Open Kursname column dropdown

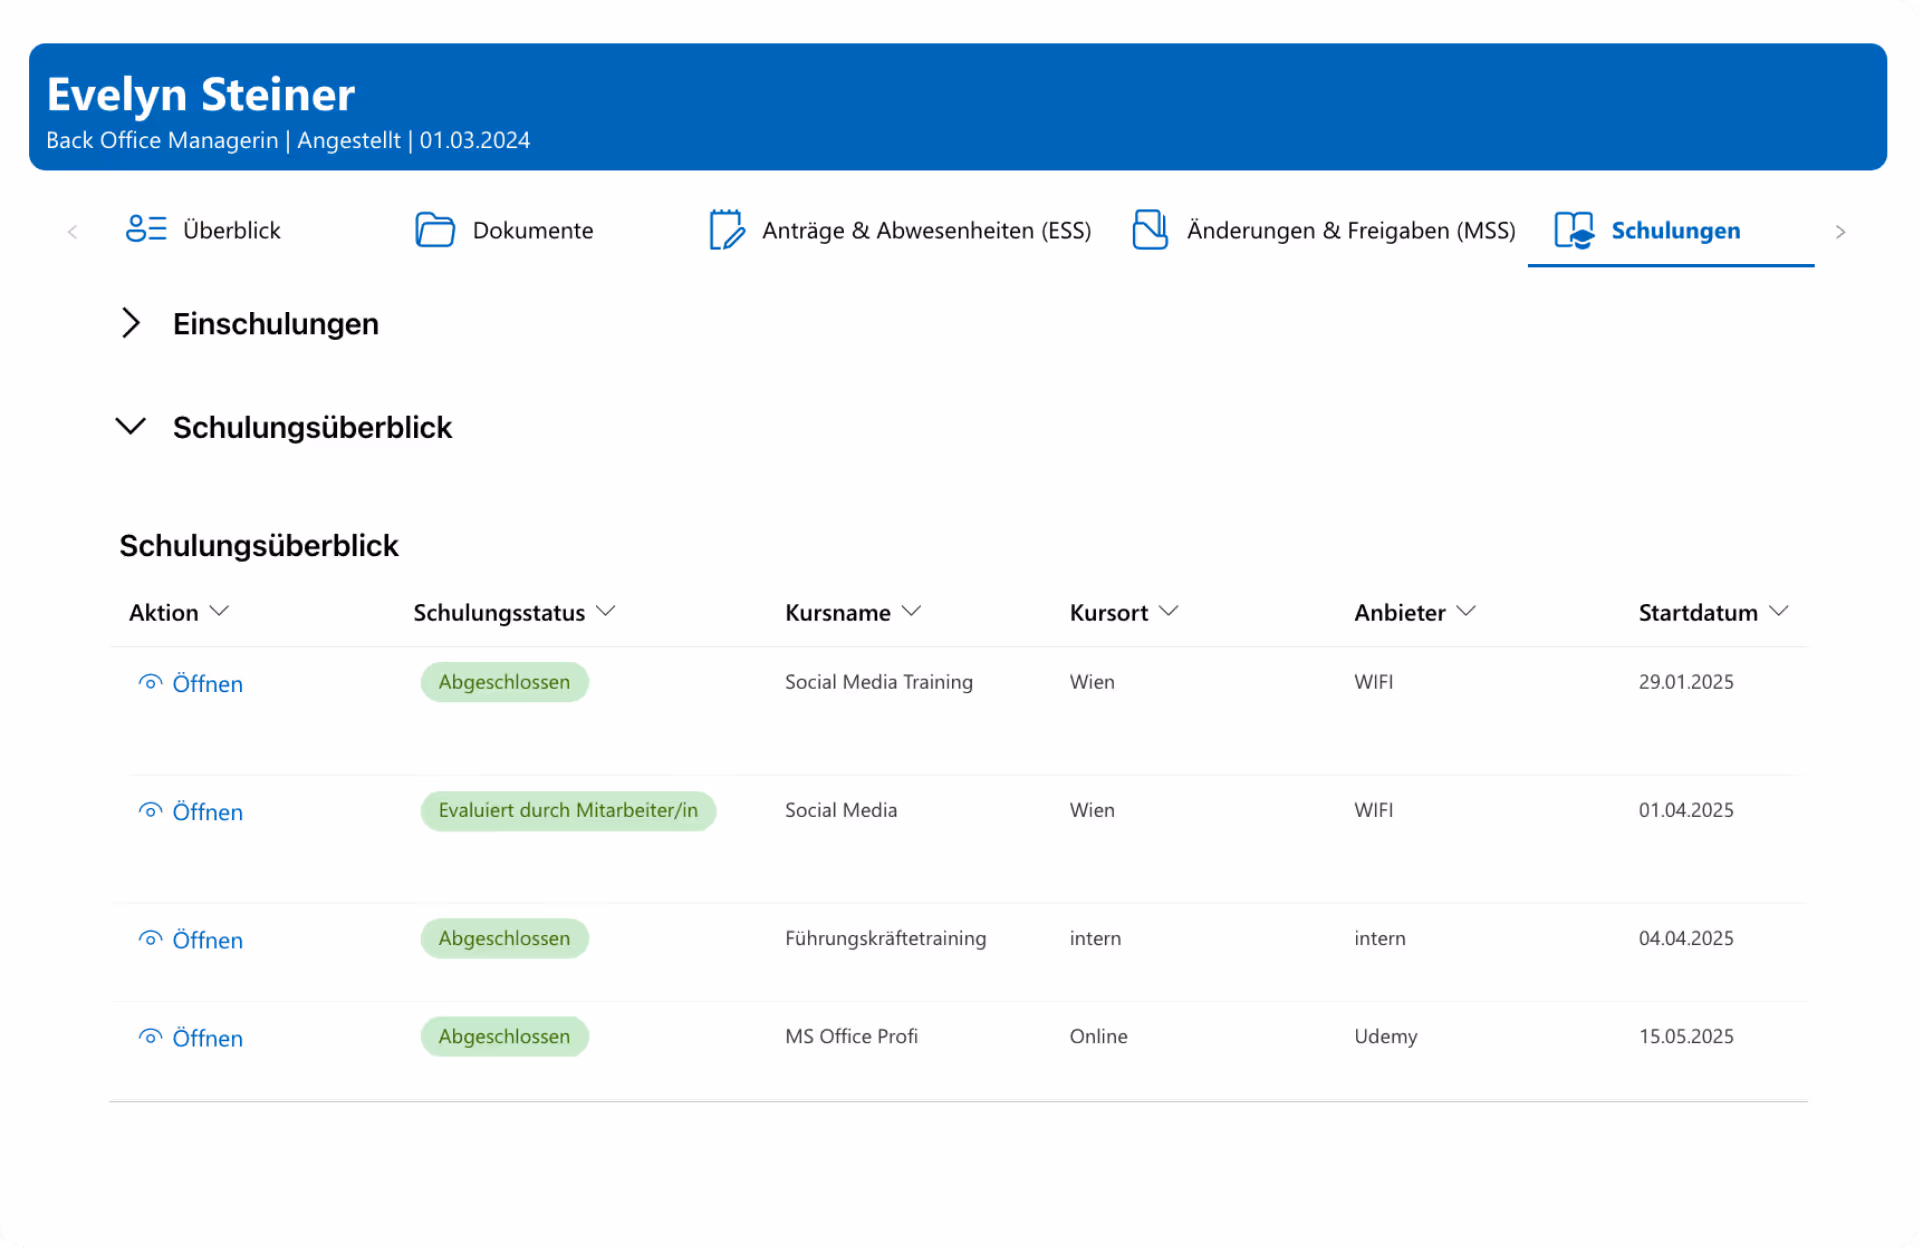coord(911,611)
